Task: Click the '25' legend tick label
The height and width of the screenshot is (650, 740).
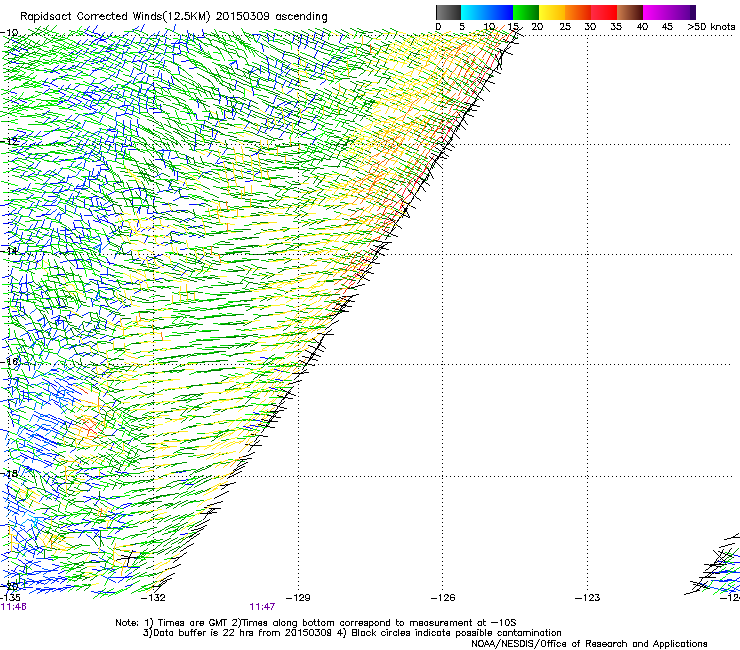Action: click(x=564, y=27)
